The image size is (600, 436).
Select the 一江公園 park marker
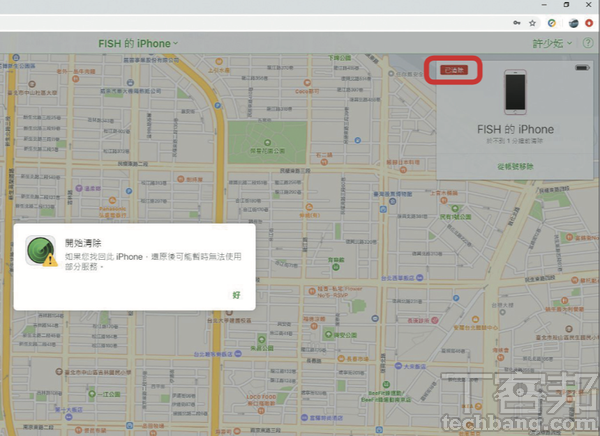92,394
